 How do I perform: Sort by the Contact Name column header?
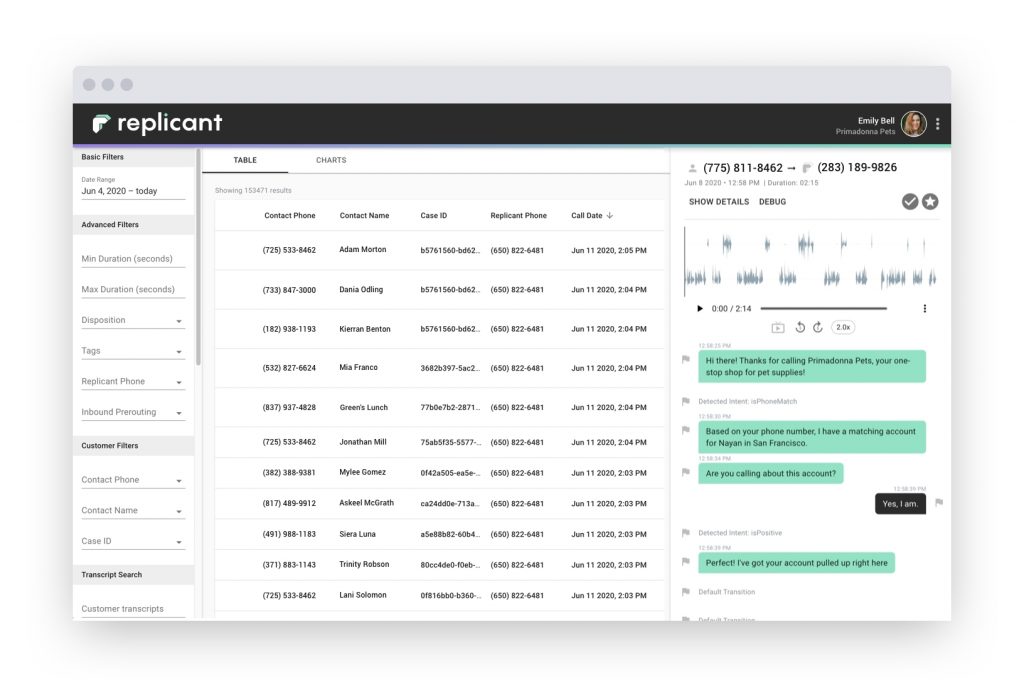tap(364, 216)
